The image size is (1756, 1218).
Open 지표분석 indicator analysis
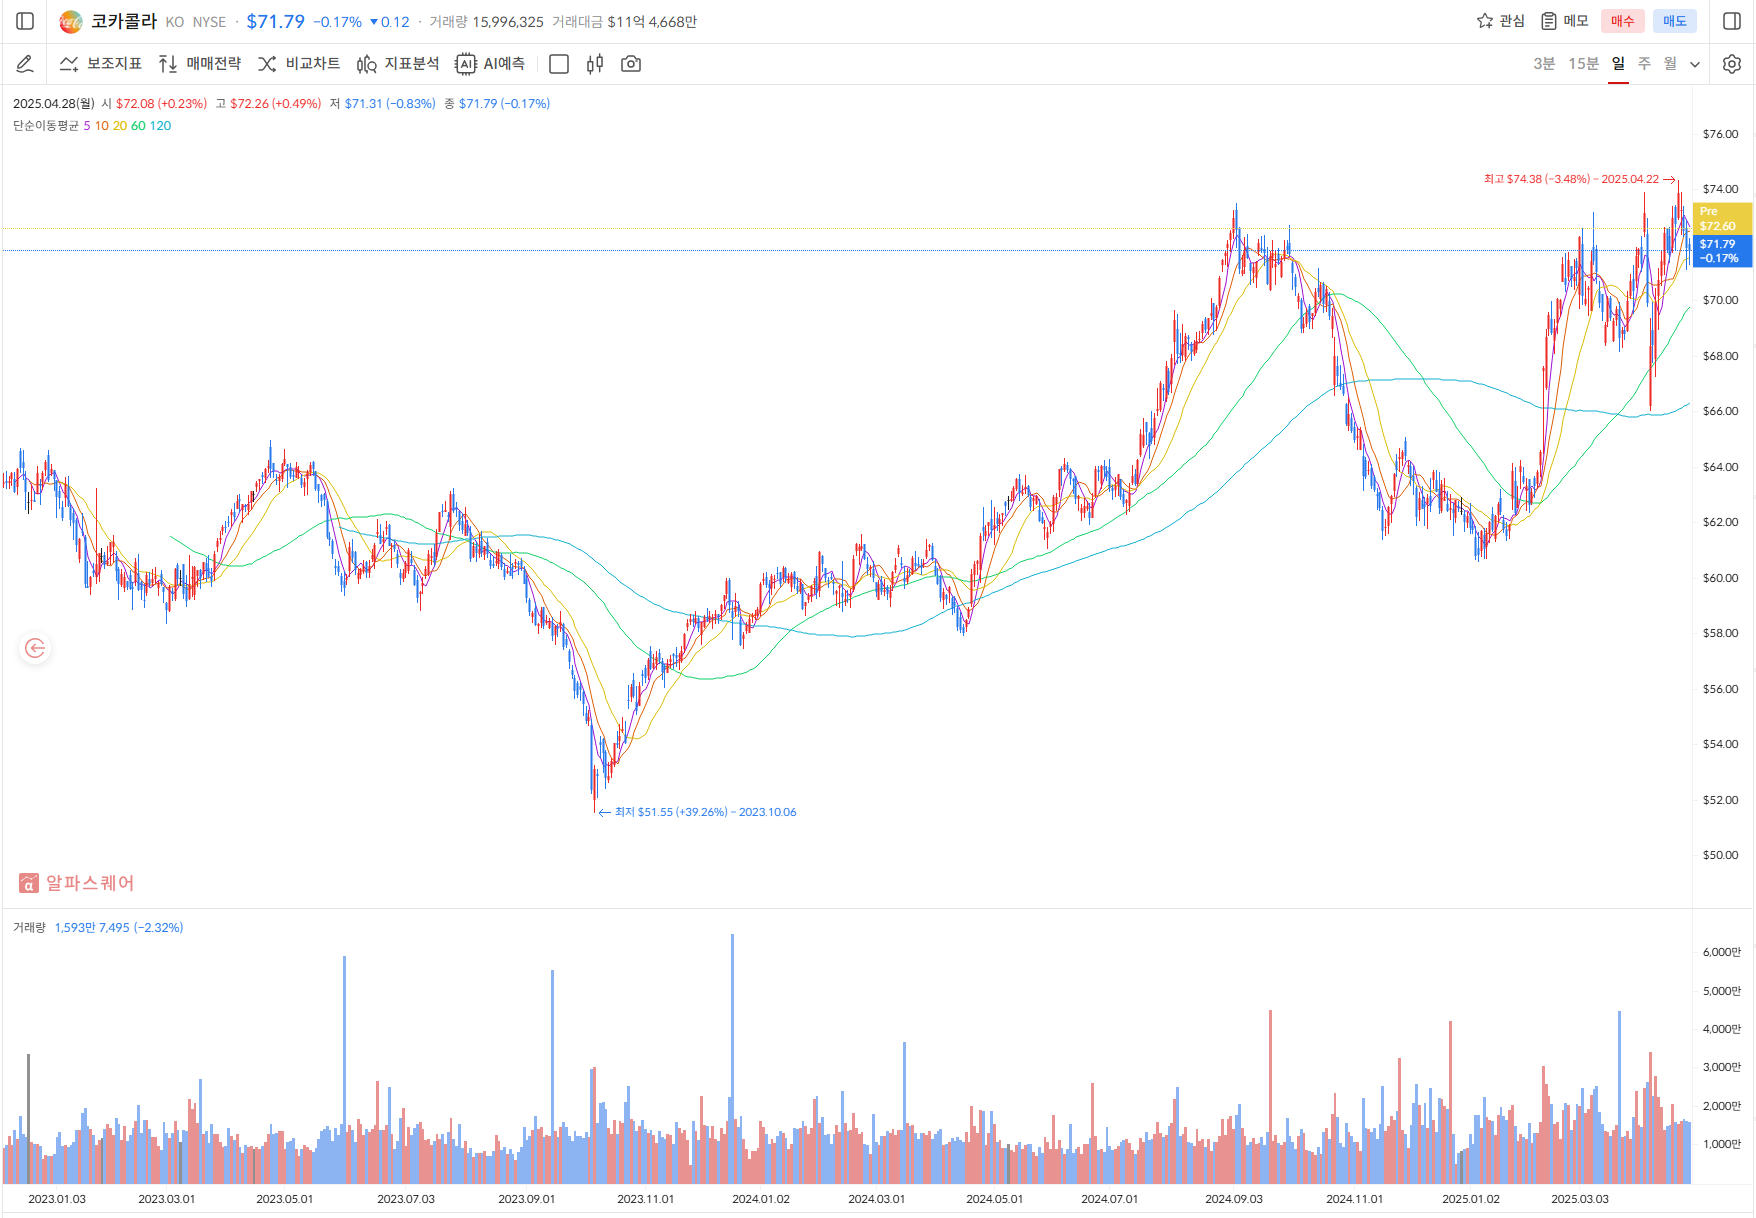(x=398, y=64)
